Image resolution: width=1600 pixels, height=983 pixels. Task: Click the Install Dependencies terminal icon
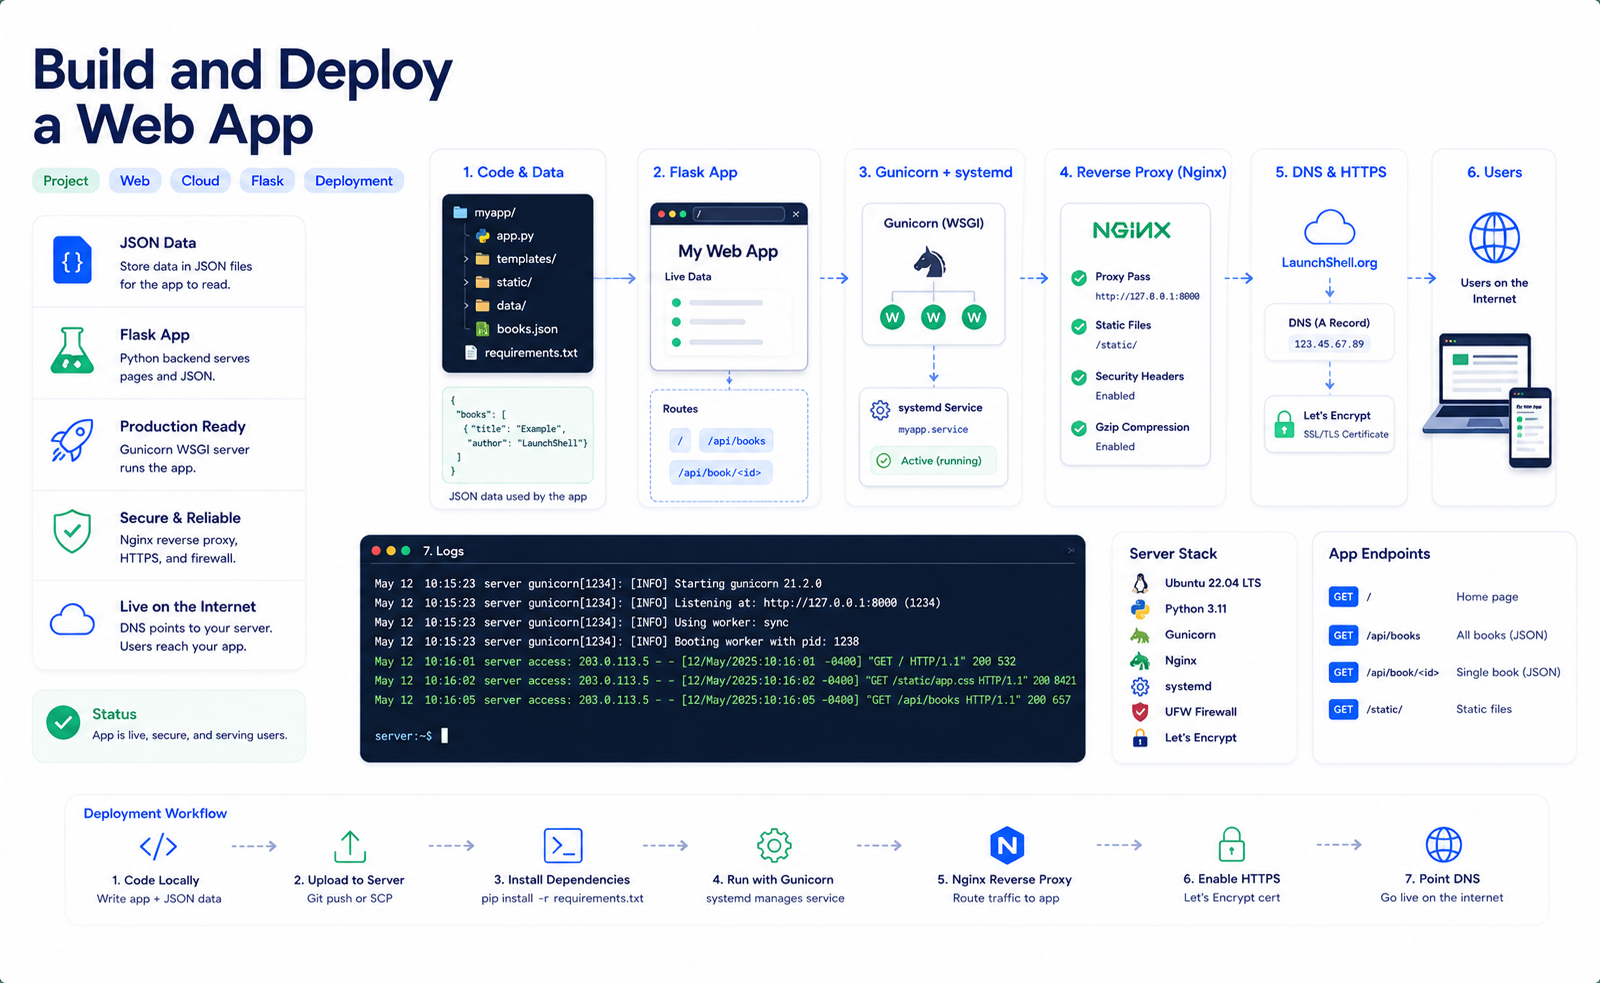[x=563, y=846]
